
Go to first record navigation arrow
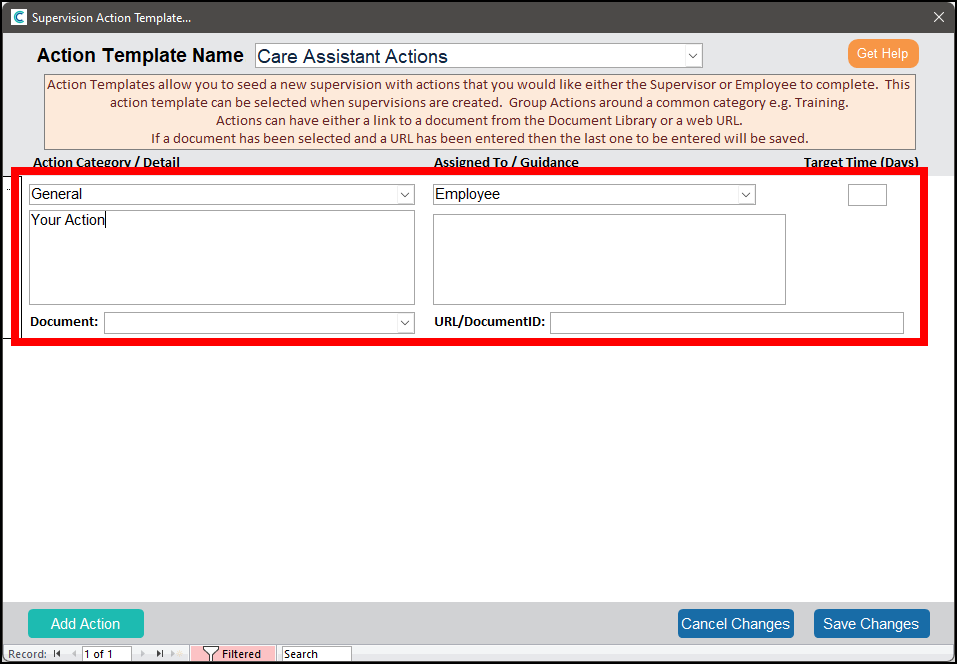pos(57,654)
